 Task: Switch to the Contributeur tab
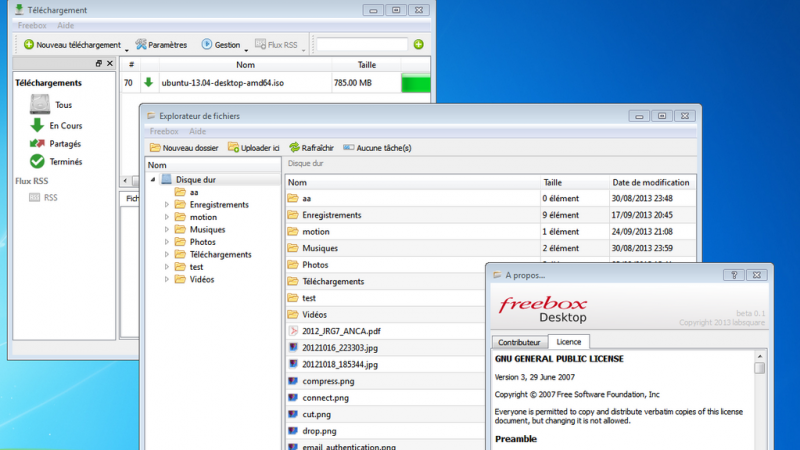pos(519,342)
